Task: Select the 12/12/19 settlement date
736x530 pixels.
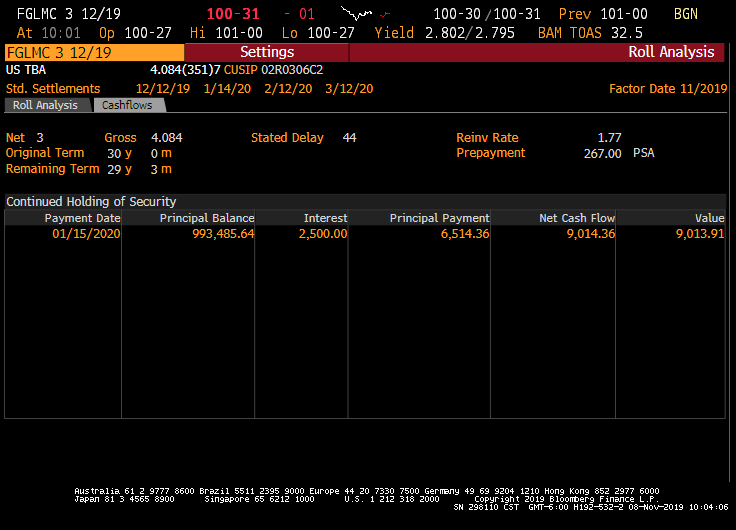Action: 163,89
